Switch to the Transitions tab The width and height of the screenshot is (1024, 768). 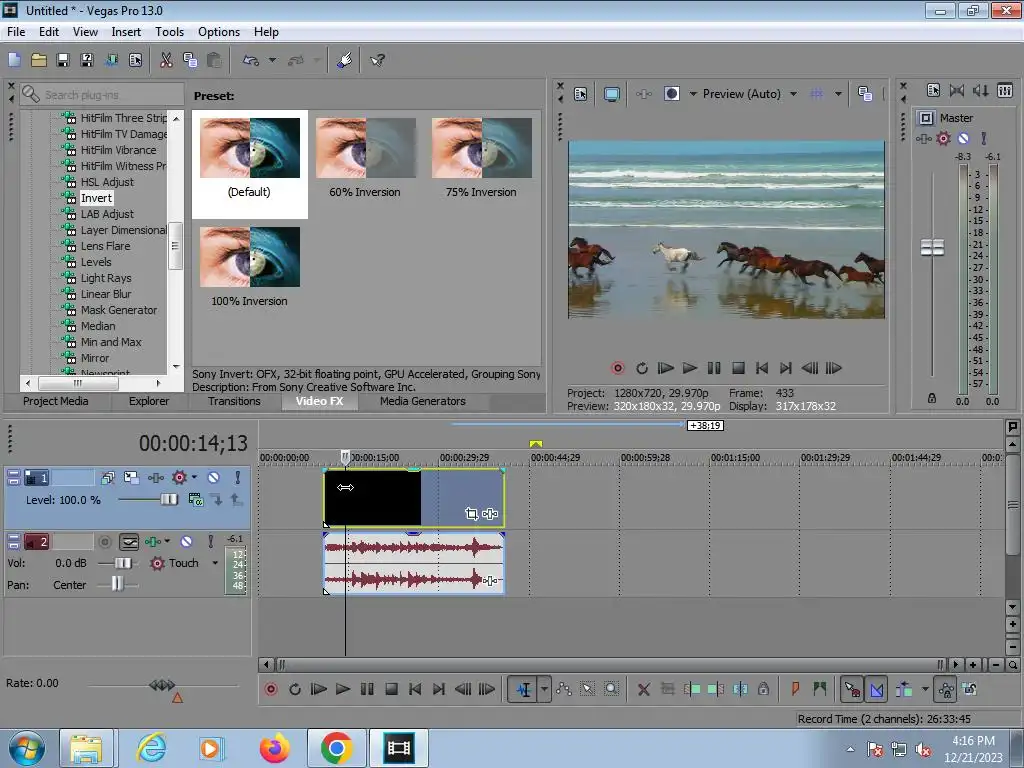(234, 401)
